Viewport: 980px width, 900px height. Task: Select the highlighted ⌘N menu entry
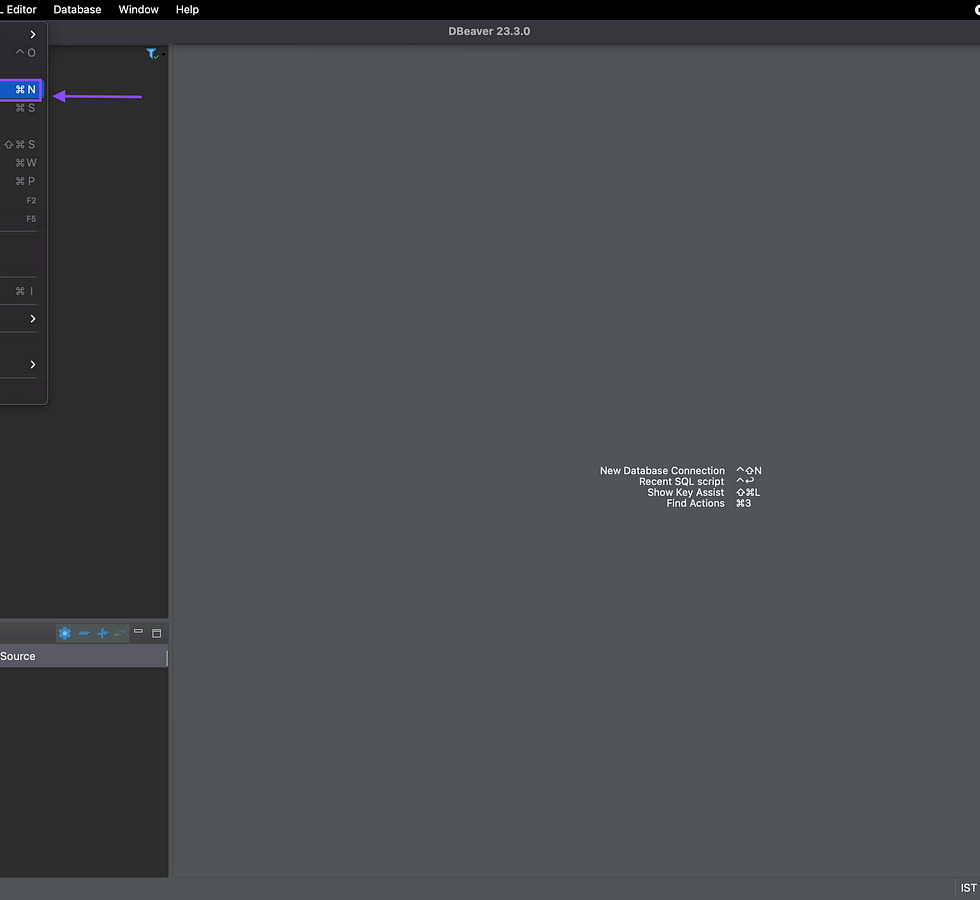coord(20,90)
